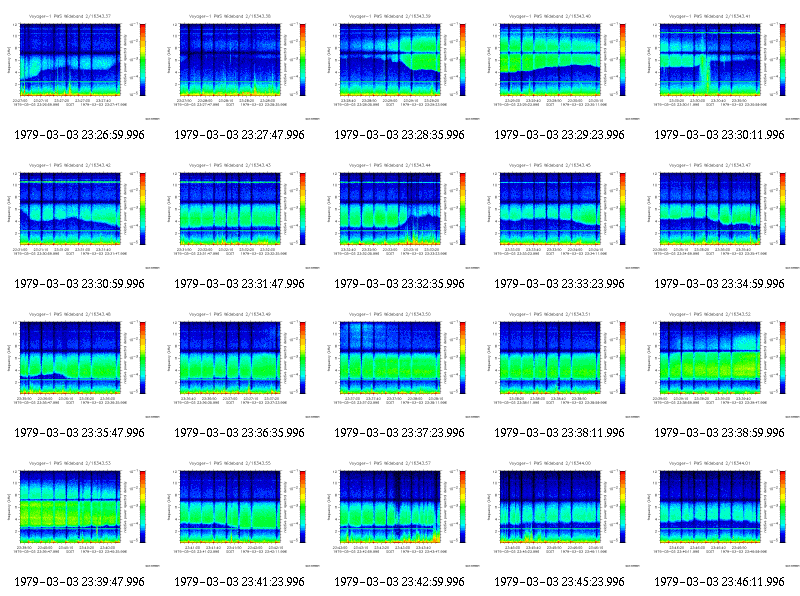Click the caption text 1979-03-03 23:46:11.996
Image resolution: width=800 pixels, height=596 pixels.
point(719,582)
